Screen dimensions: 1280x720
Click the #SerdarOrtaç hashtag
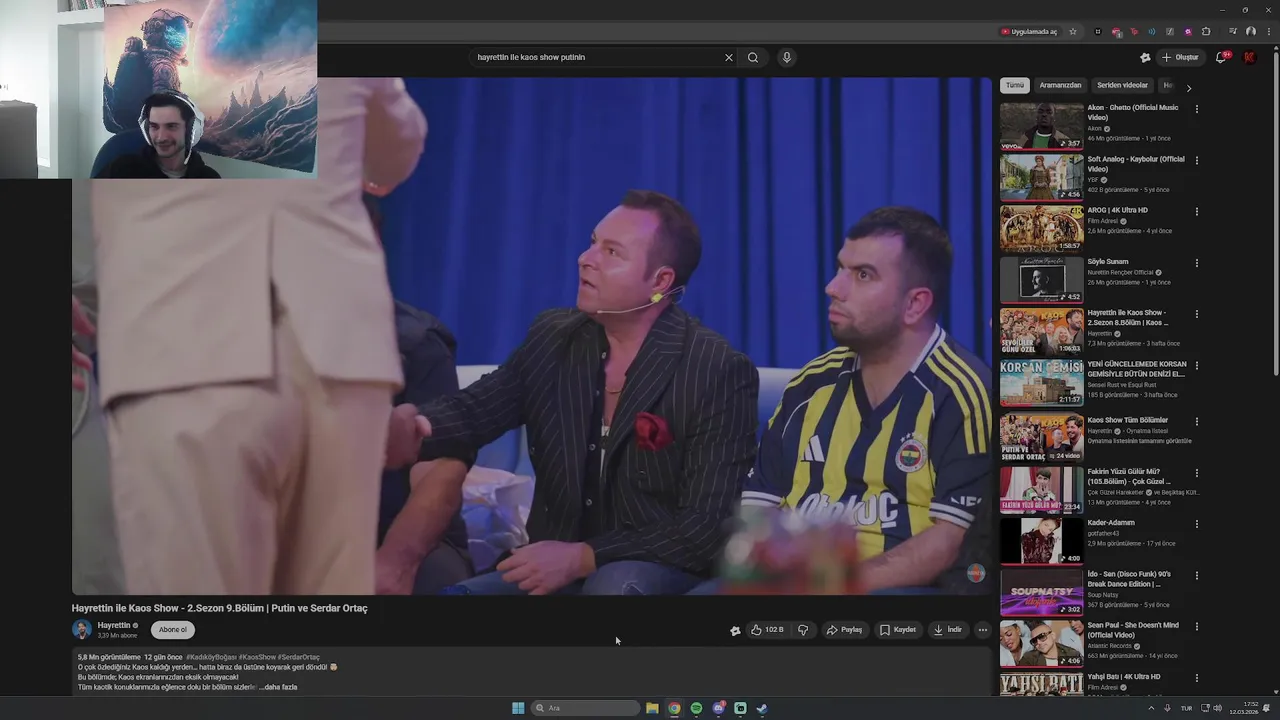(x=299, y=657)
